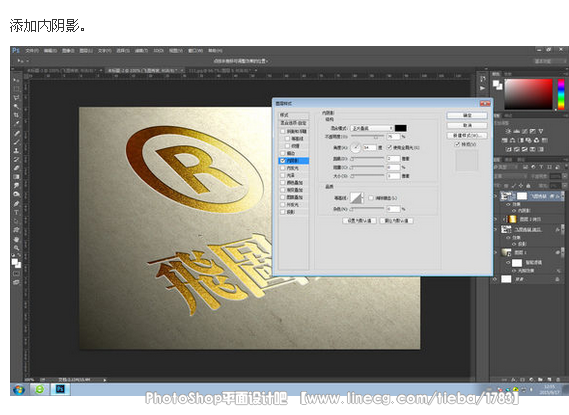569x415 pixels.
Task: Select the Hand tool
Action: coord(16,239)
